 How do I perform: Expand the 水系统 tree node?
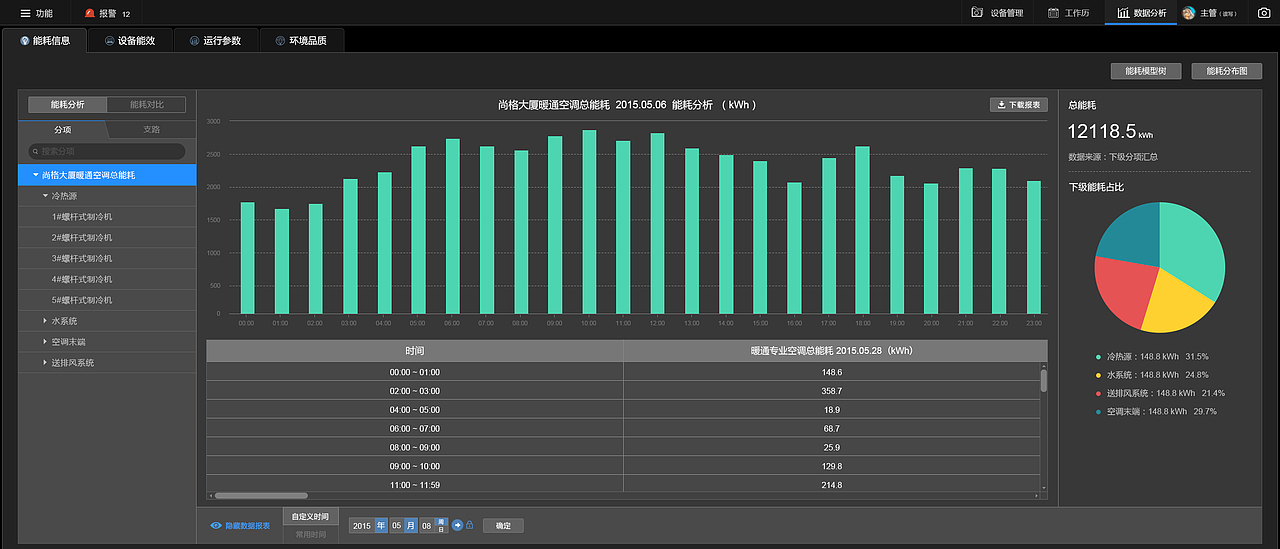point(45,321)
